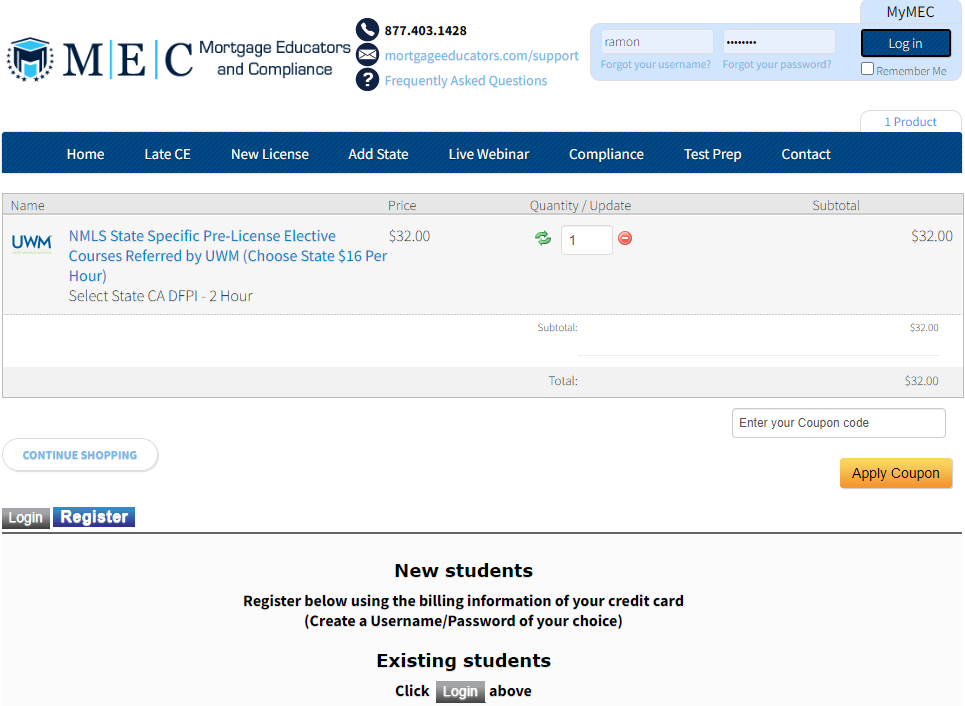965x706 pixels.
Task: Click the Price column header
Action: click(402, 205)
